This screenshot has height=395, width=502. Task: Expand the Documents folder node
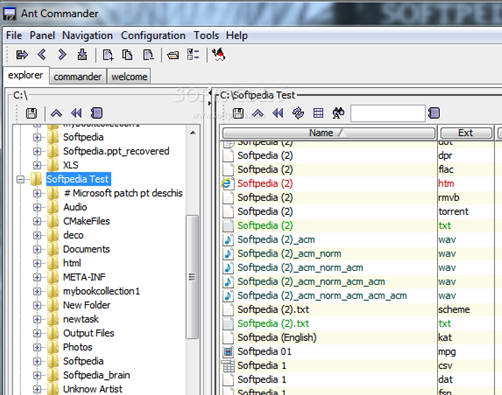pos(37,249)
